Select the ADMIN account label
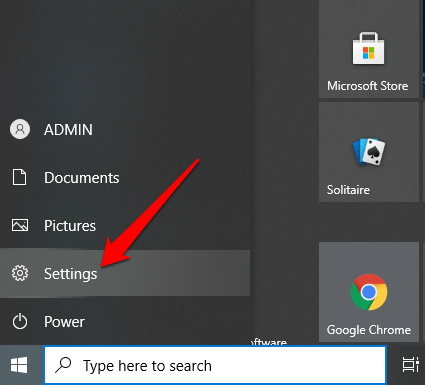The height and width of the screenshot is (386, 425). [68, 130]
